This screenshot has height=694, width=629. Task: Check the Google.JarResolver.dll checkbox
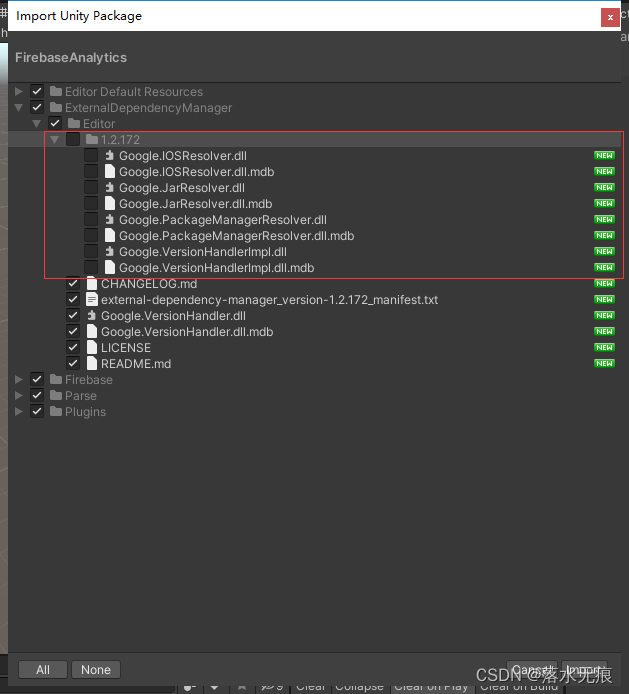91,188
